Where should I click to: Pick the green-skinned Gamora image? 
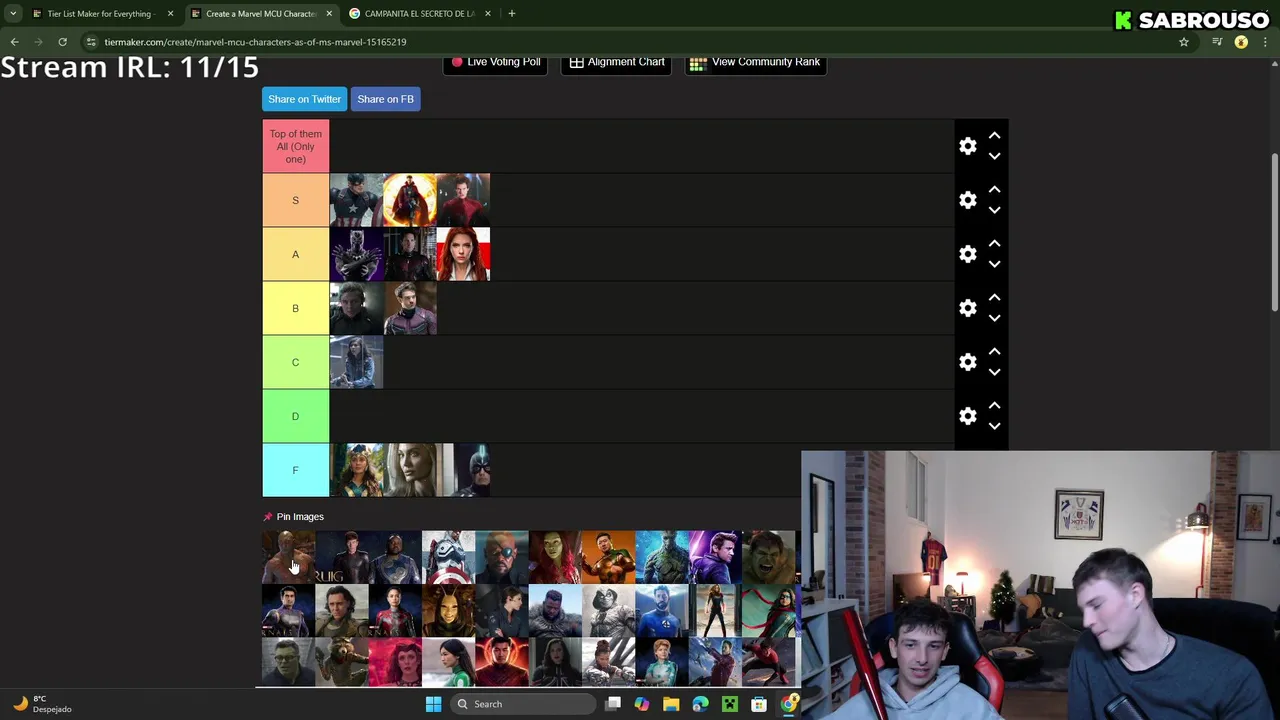[x=555, y=557]
